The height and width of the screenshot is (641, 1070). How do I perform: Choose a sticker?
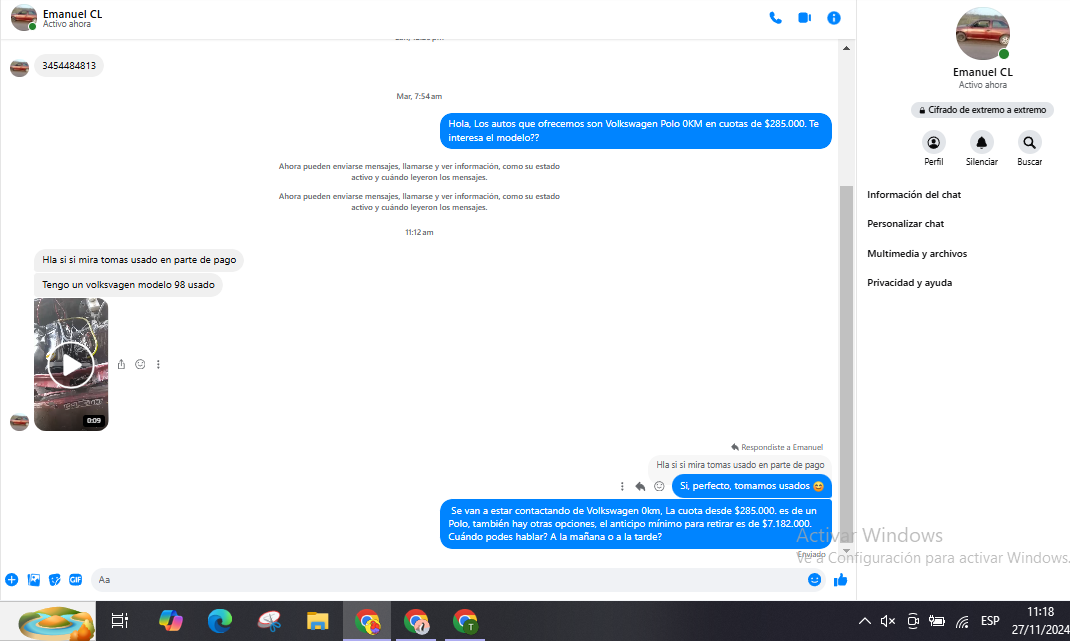(55, 580)
